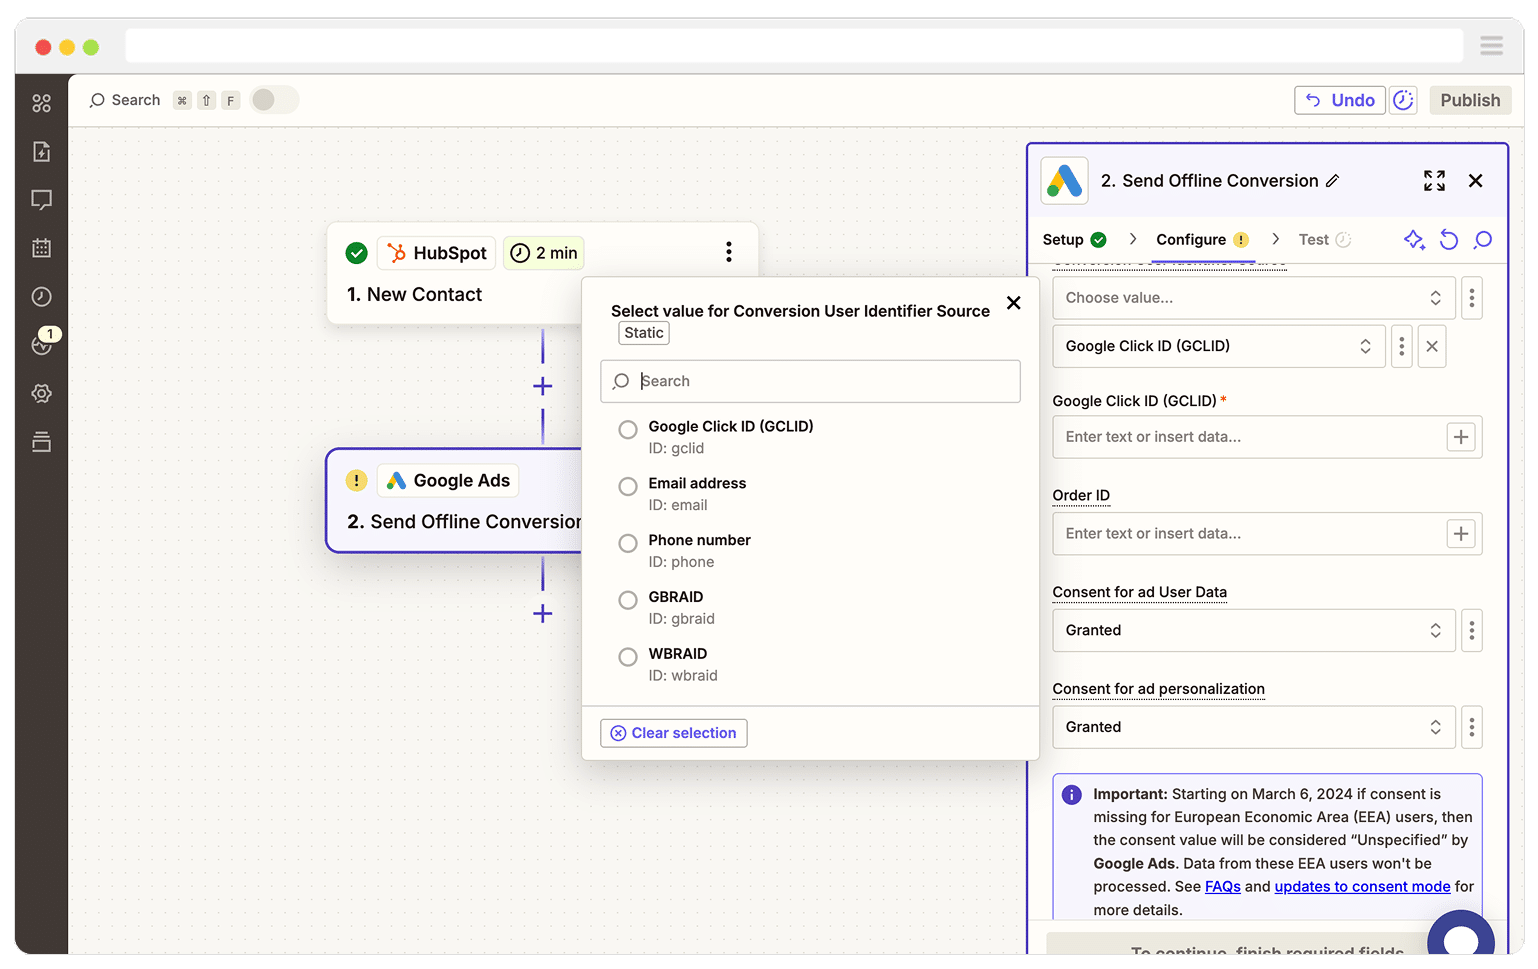Select Phone number radio option
The width and height of the screenshot is (1538, 969).
click(x=628, y=544)
